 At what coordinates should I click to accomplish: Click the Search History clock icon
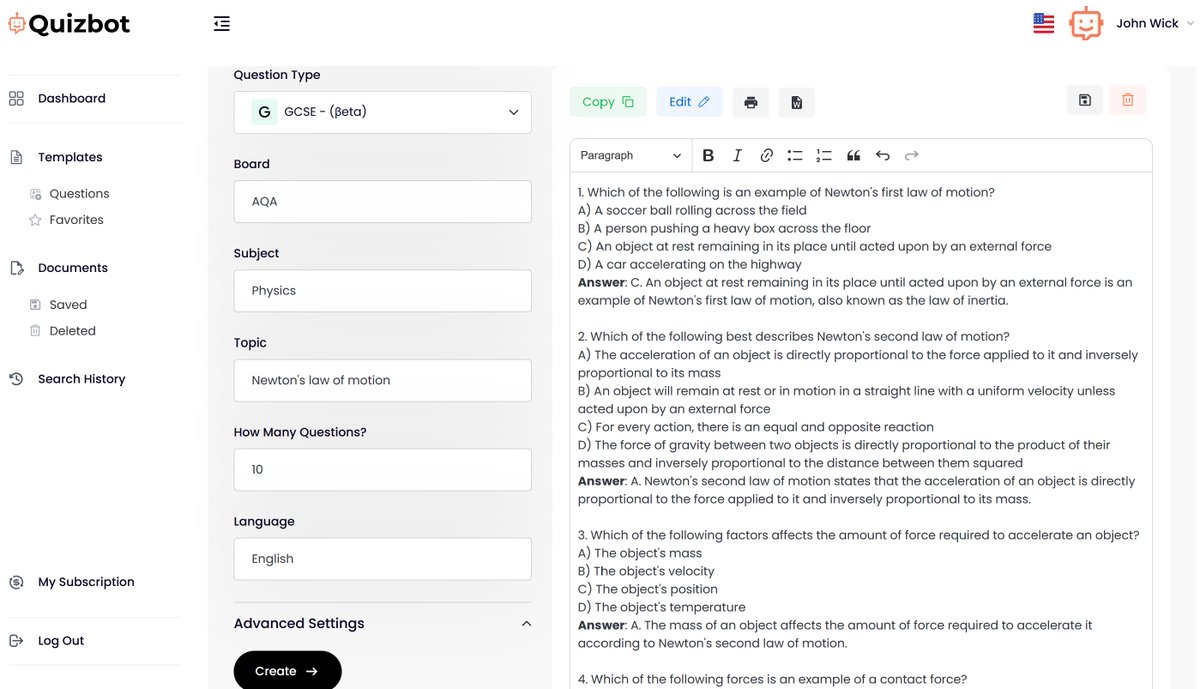(16, 379)
